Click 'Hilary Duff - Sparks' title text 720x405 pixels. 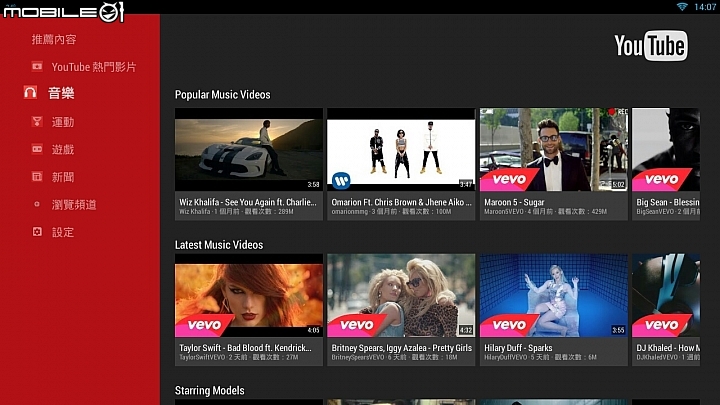518,348
